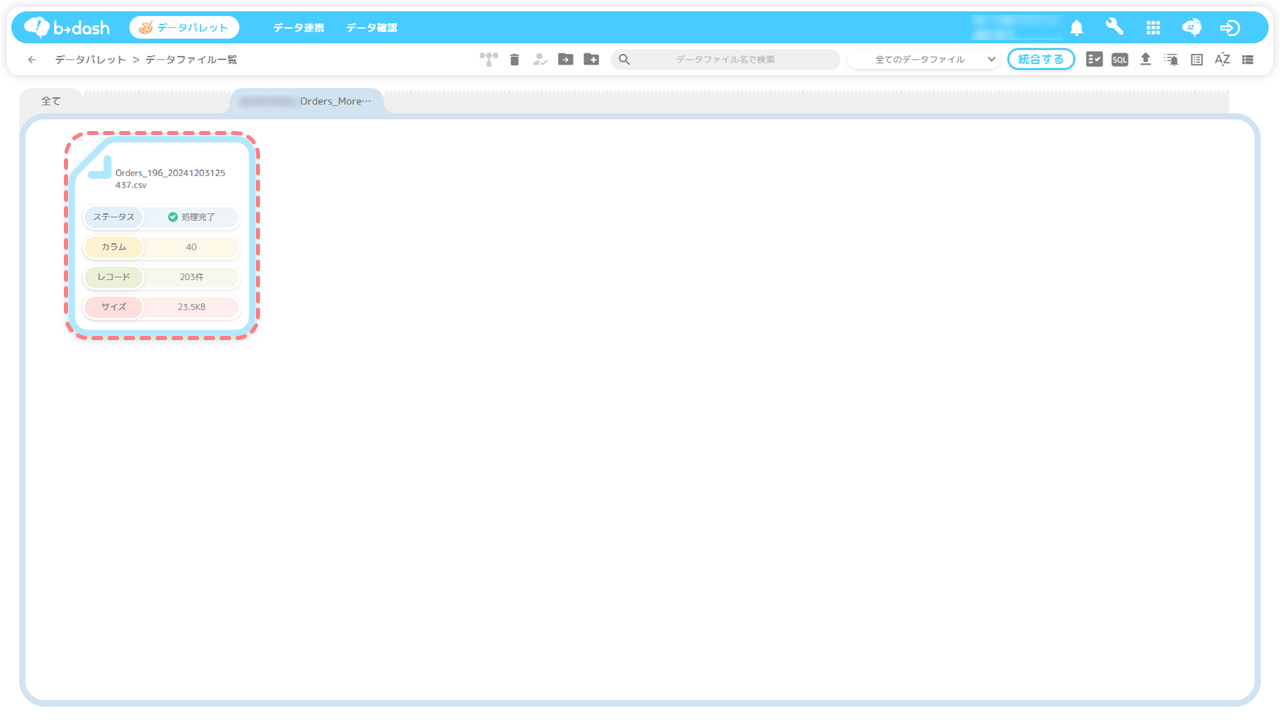Screen dimensions: 1280x720
Task: Click the add new folder icon
Action: [591, 60]
